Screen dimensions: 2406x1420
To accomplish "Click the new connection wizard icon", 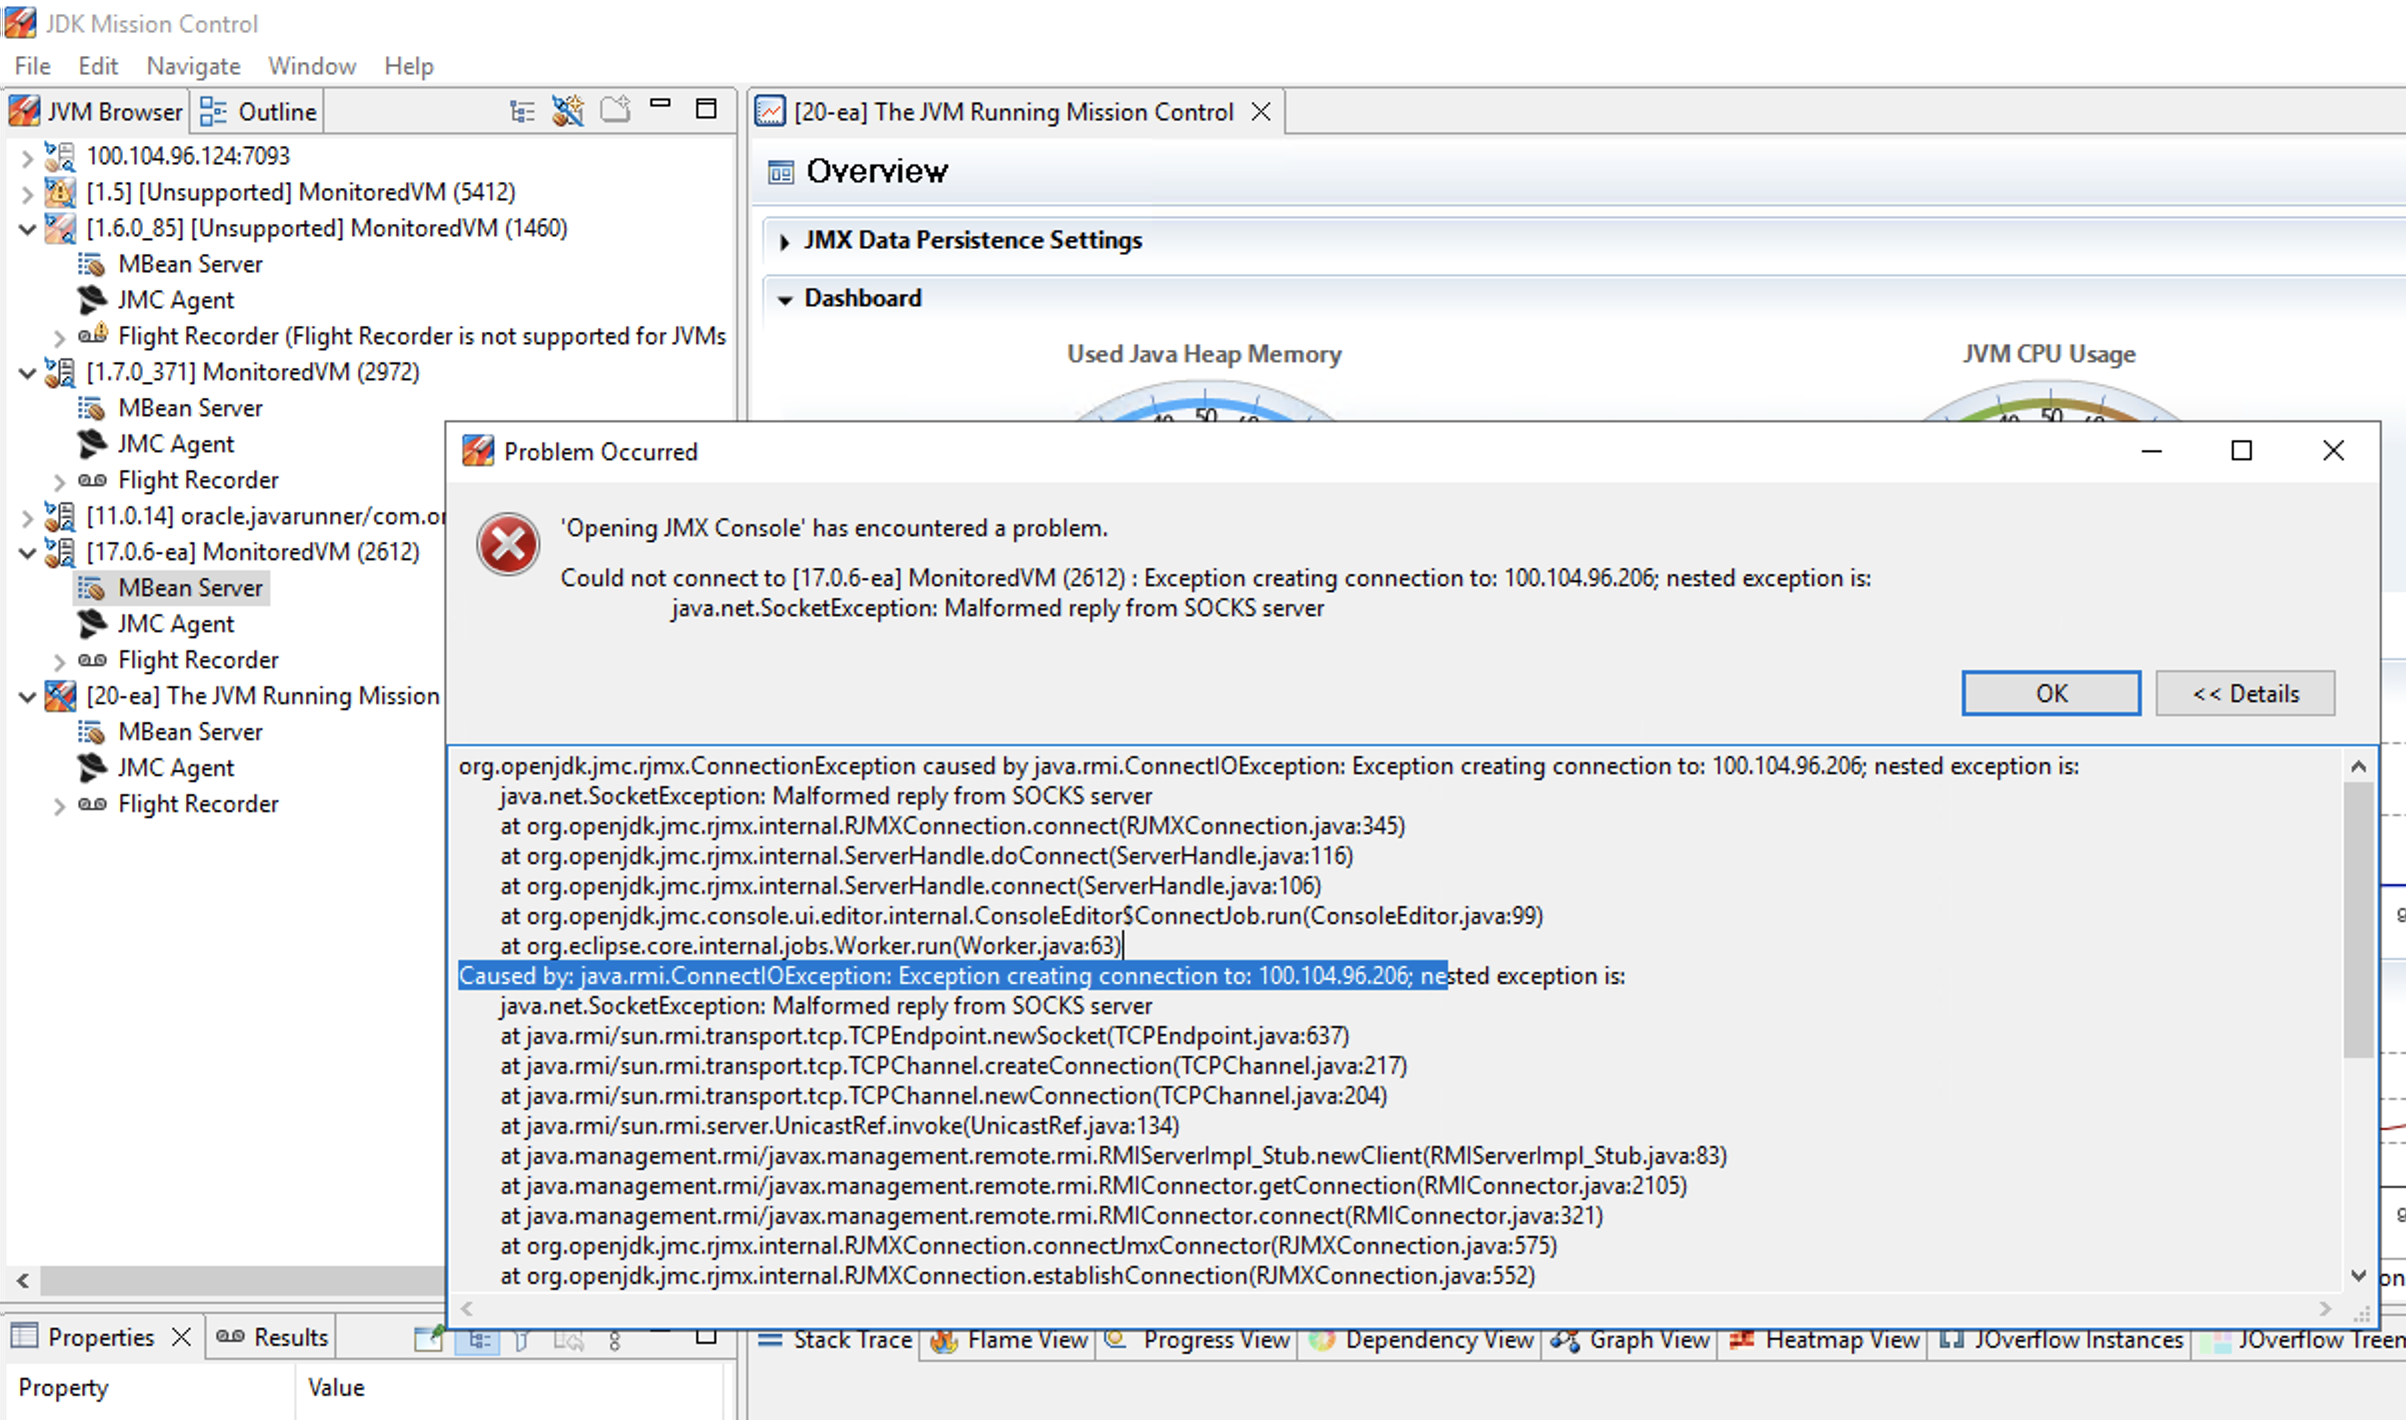I will point(567,111).
